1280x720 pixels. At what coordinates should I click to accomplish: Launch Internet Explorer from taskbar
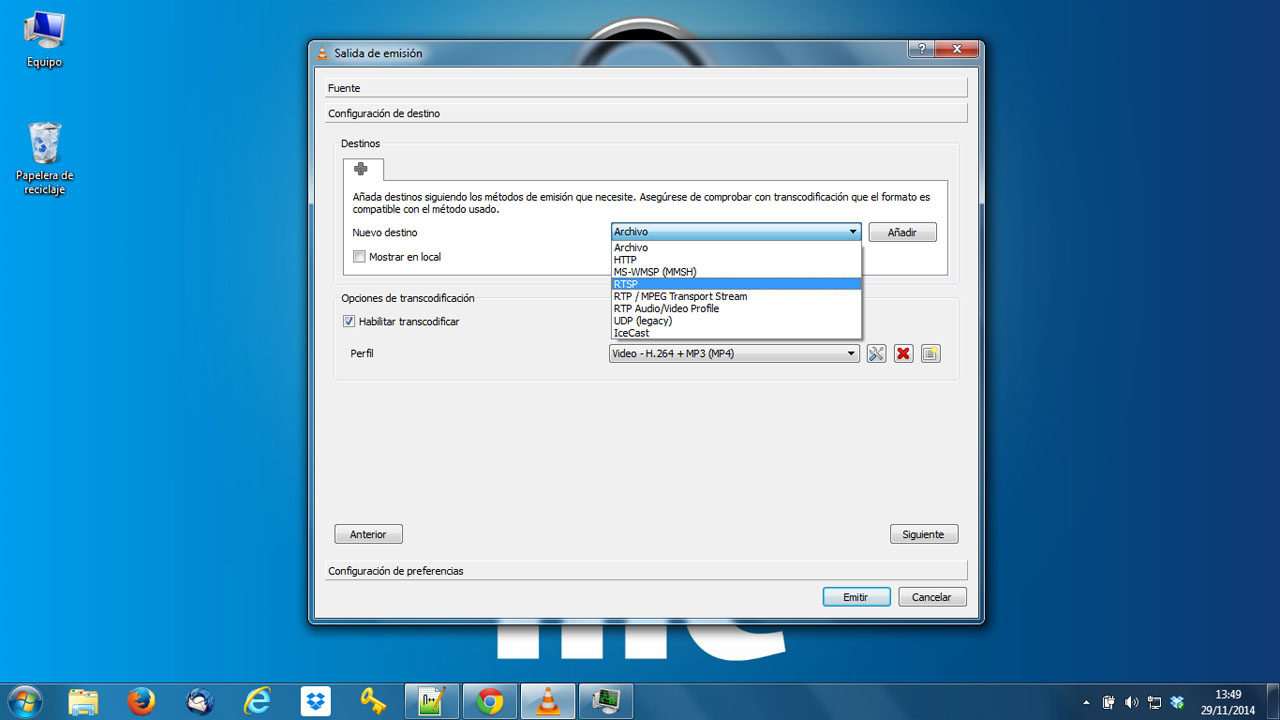(x=258, y=702)
